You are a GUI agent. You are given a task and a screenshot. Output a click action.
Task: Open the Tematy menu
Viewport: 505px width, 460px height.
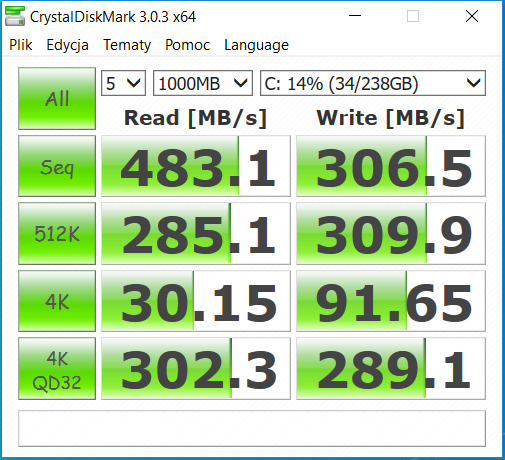(x=127, y=45)
